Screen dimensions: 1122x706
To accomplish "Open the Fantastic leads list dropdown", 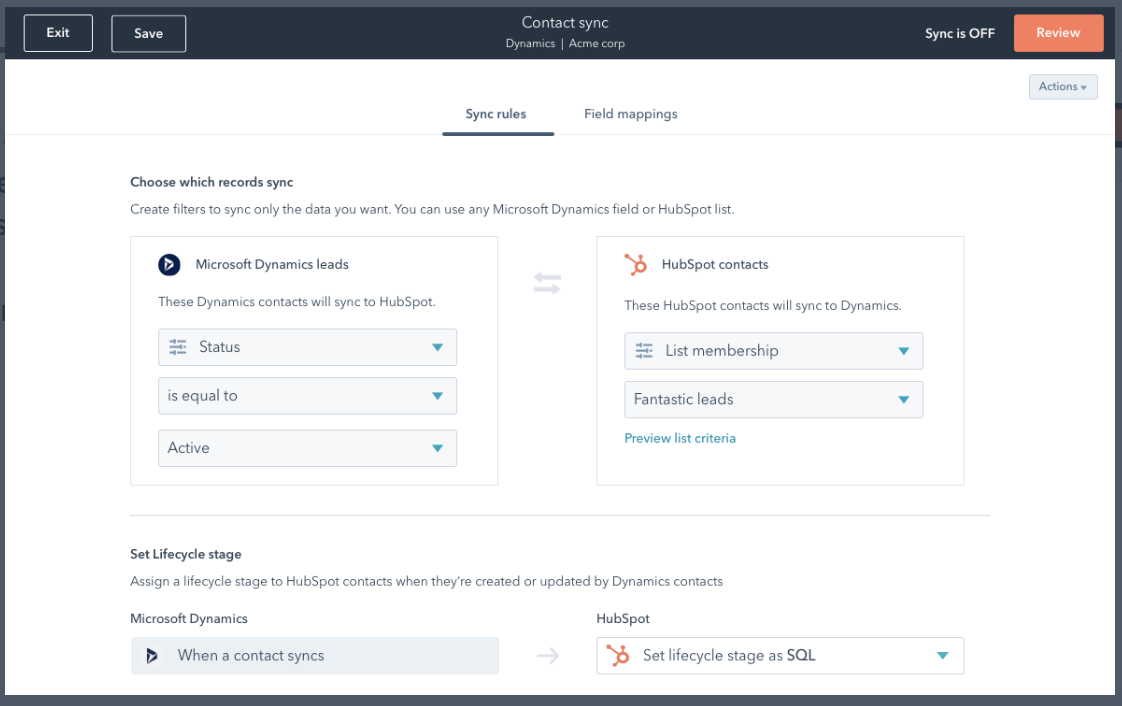I will pyautogui.click(x=773, y=399).
